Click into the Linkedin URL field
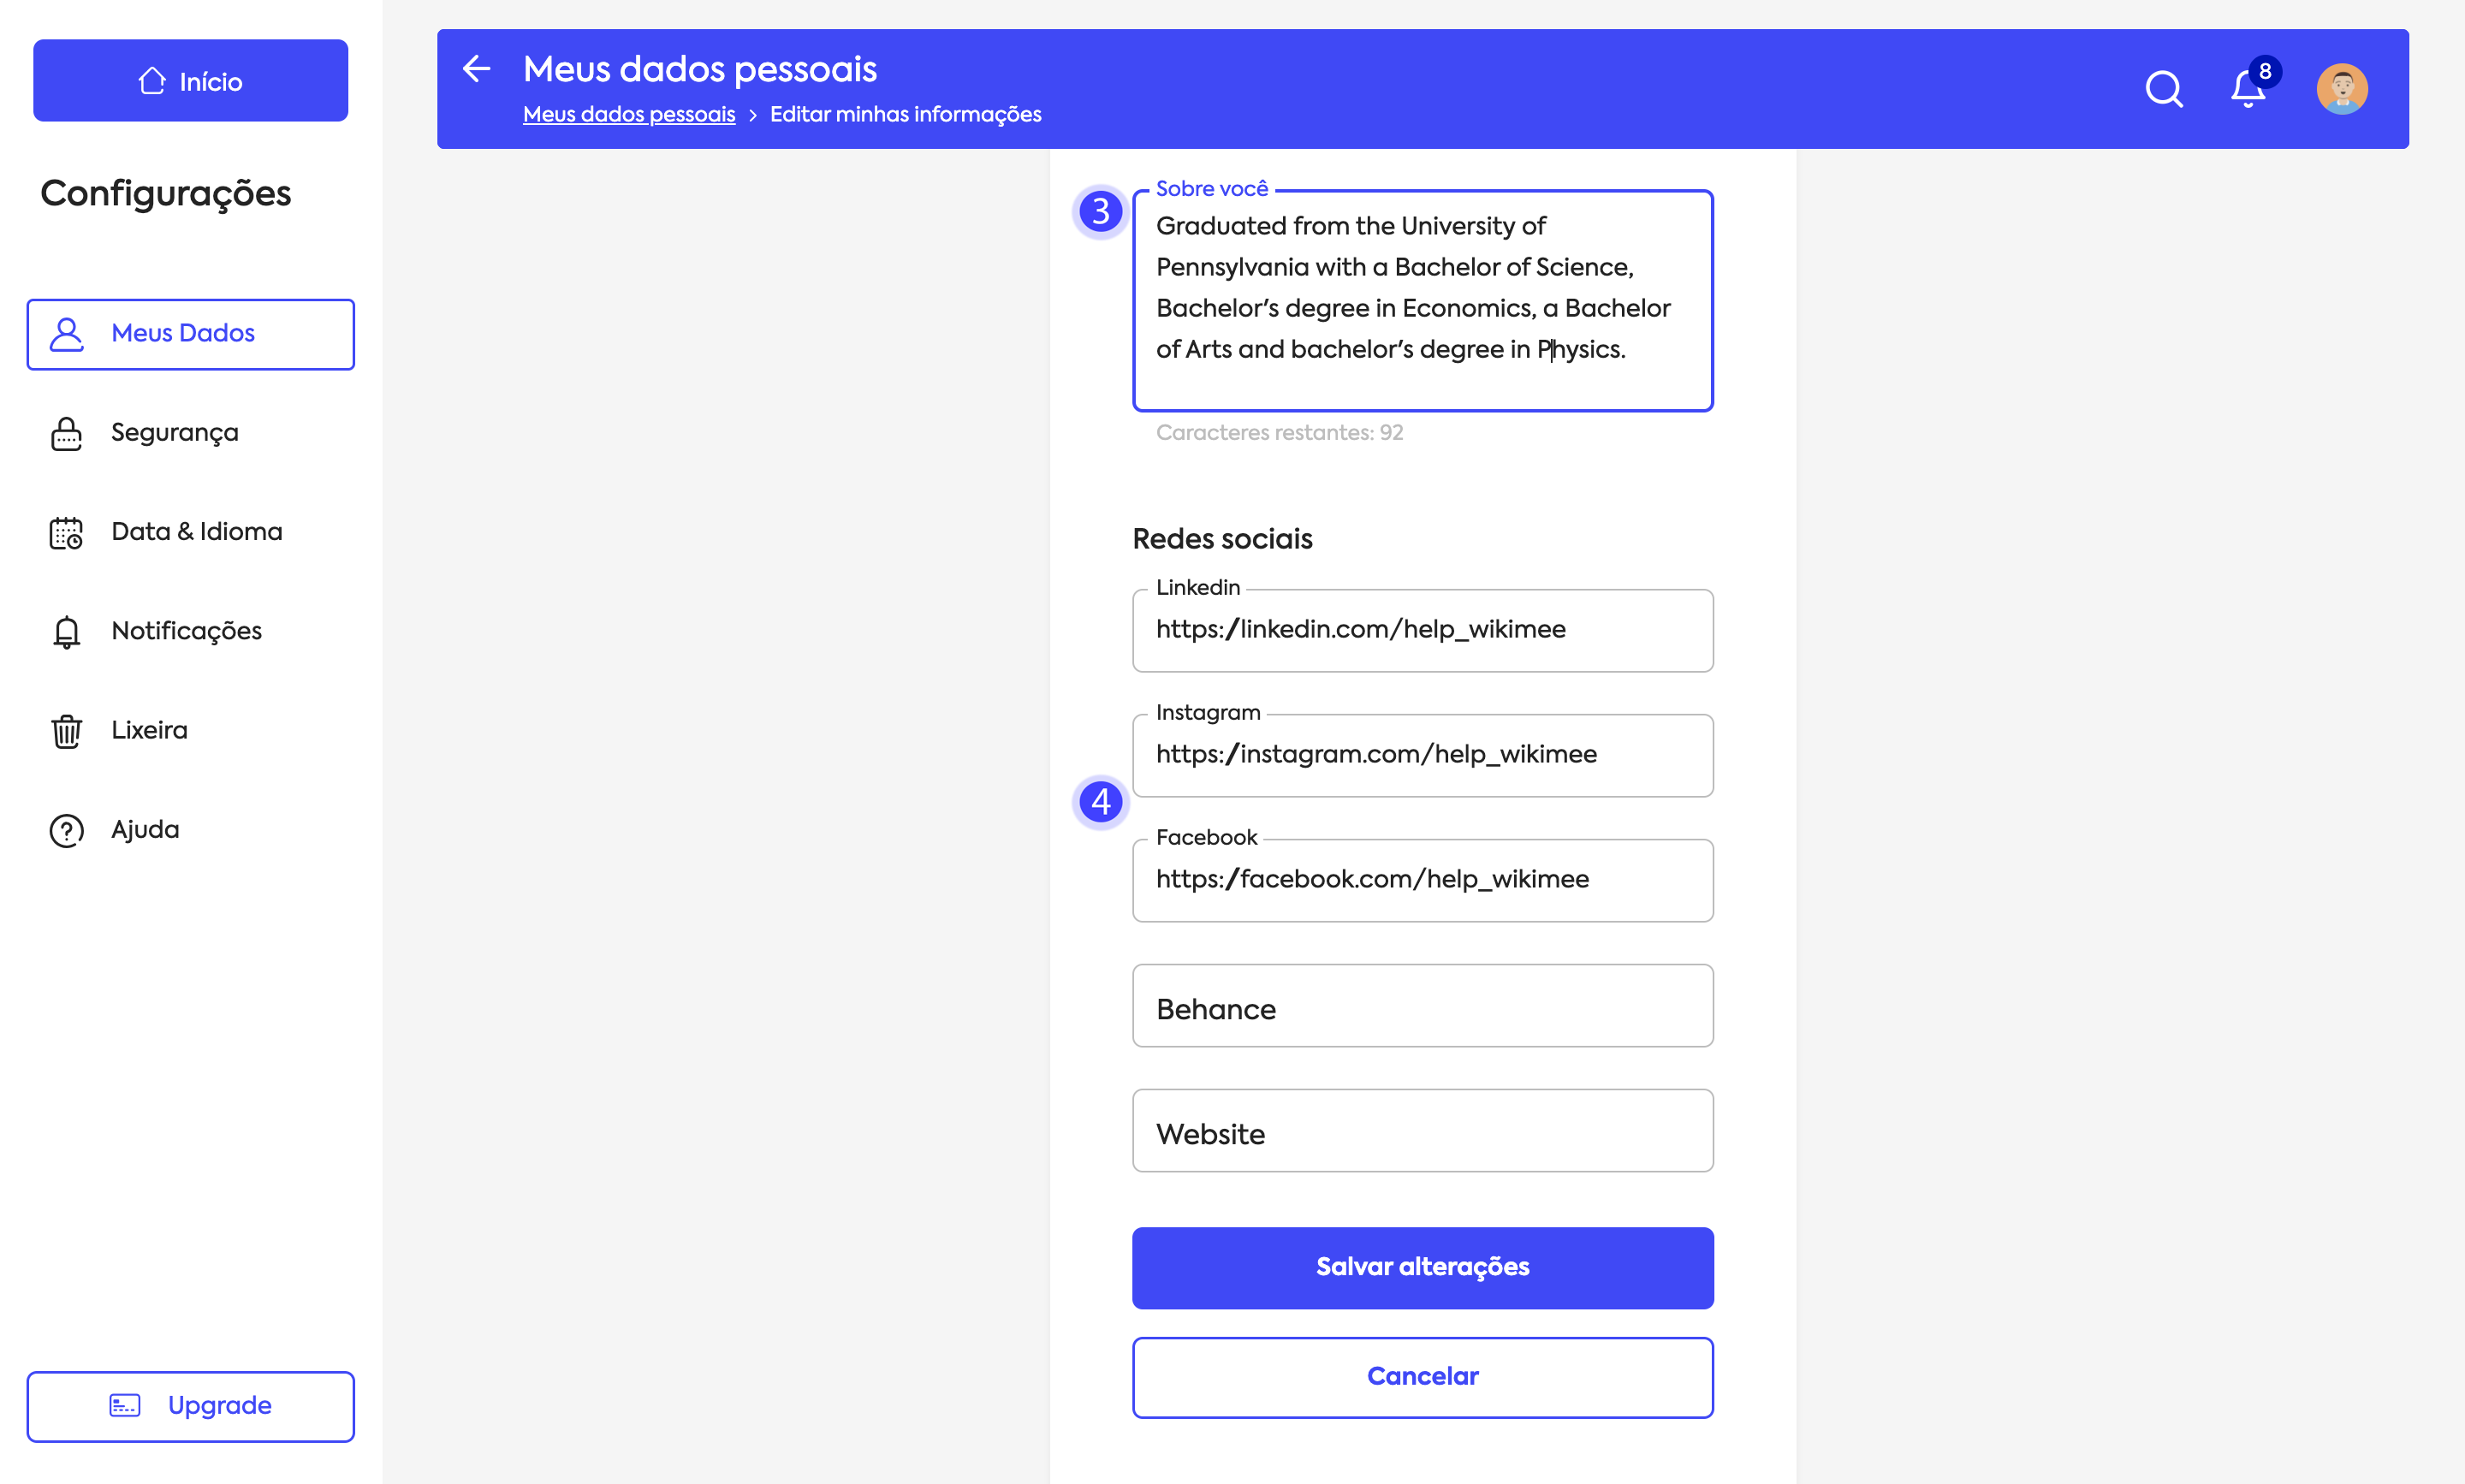 coord(1422,630)
